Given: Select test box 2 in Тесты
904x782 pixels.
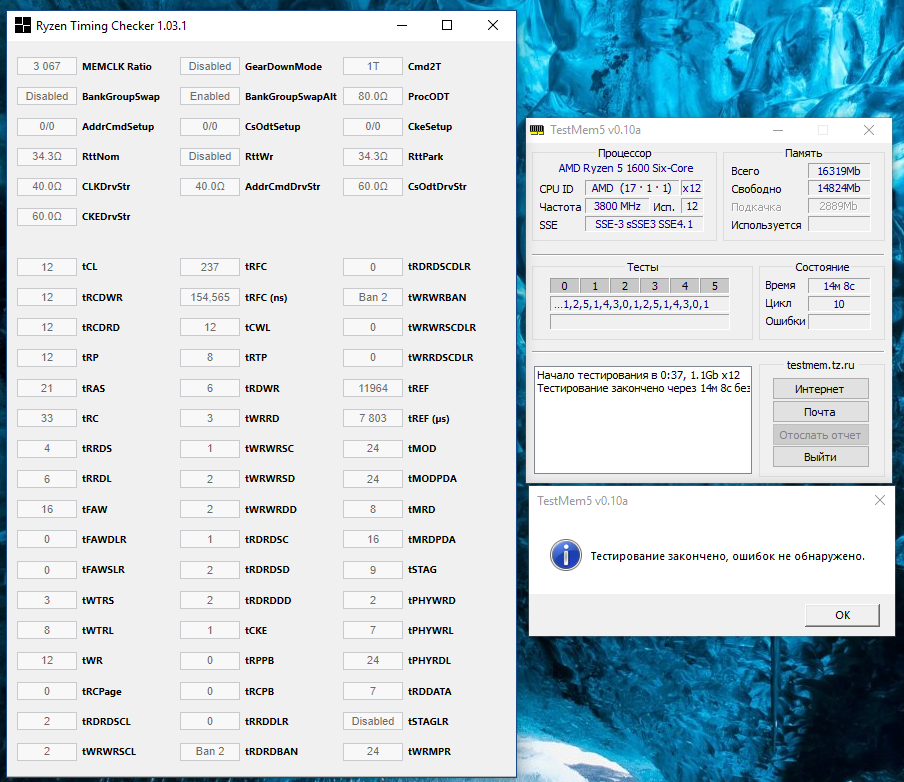Looking at the screenshot, I should pyautogui.click(x=625, y=285).
